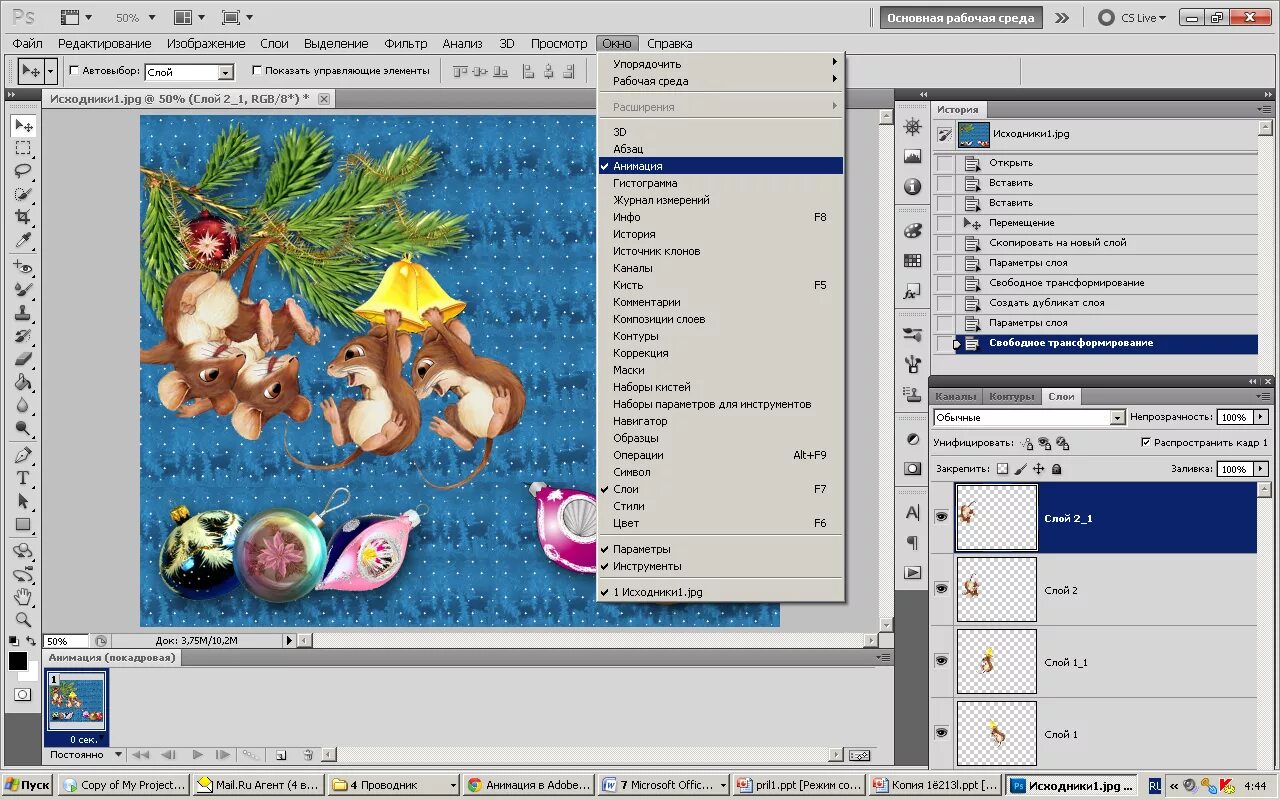Viewport: 1280px width, 800px height.
Task: Choose Каналы menu entry
Action: (x=722, y=268)
